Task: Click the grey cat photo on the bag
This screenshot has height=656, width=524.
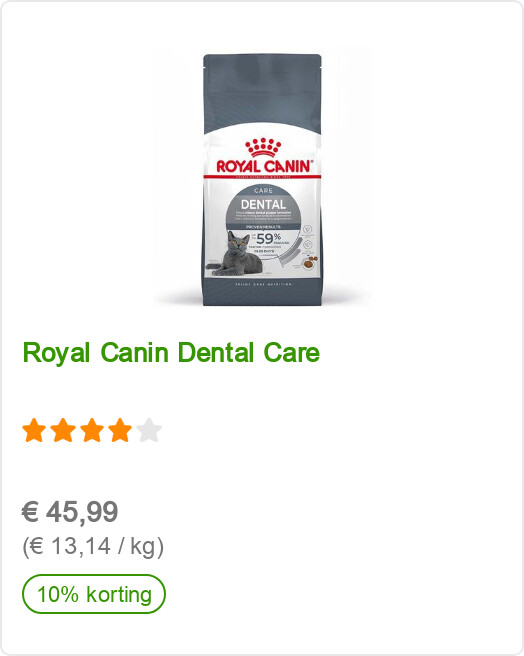Action: 235,254
